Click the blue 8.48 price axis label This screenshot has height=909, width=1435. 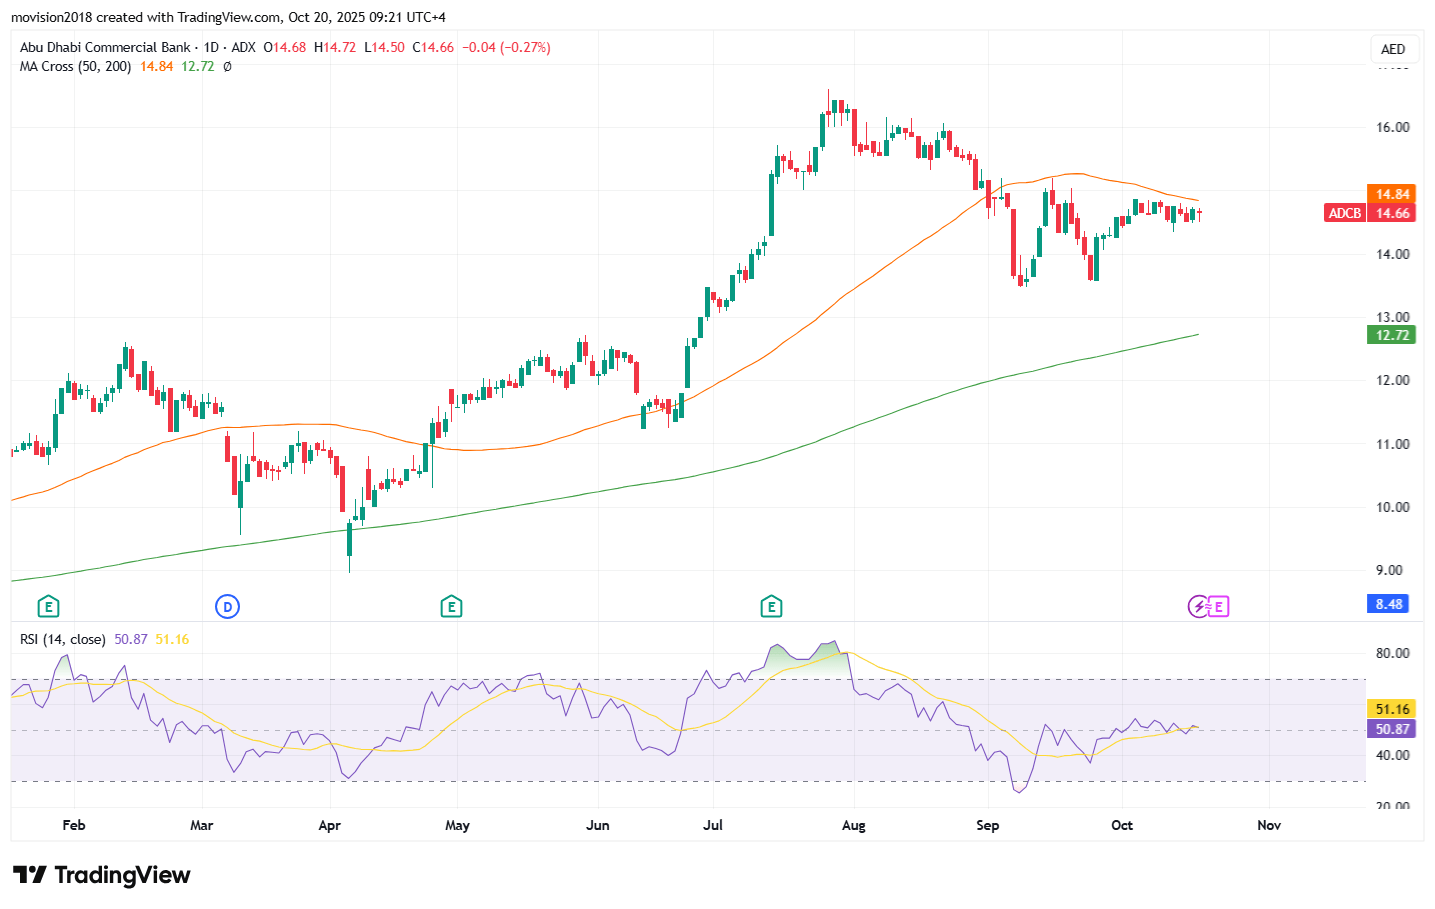coord(1389,604)
